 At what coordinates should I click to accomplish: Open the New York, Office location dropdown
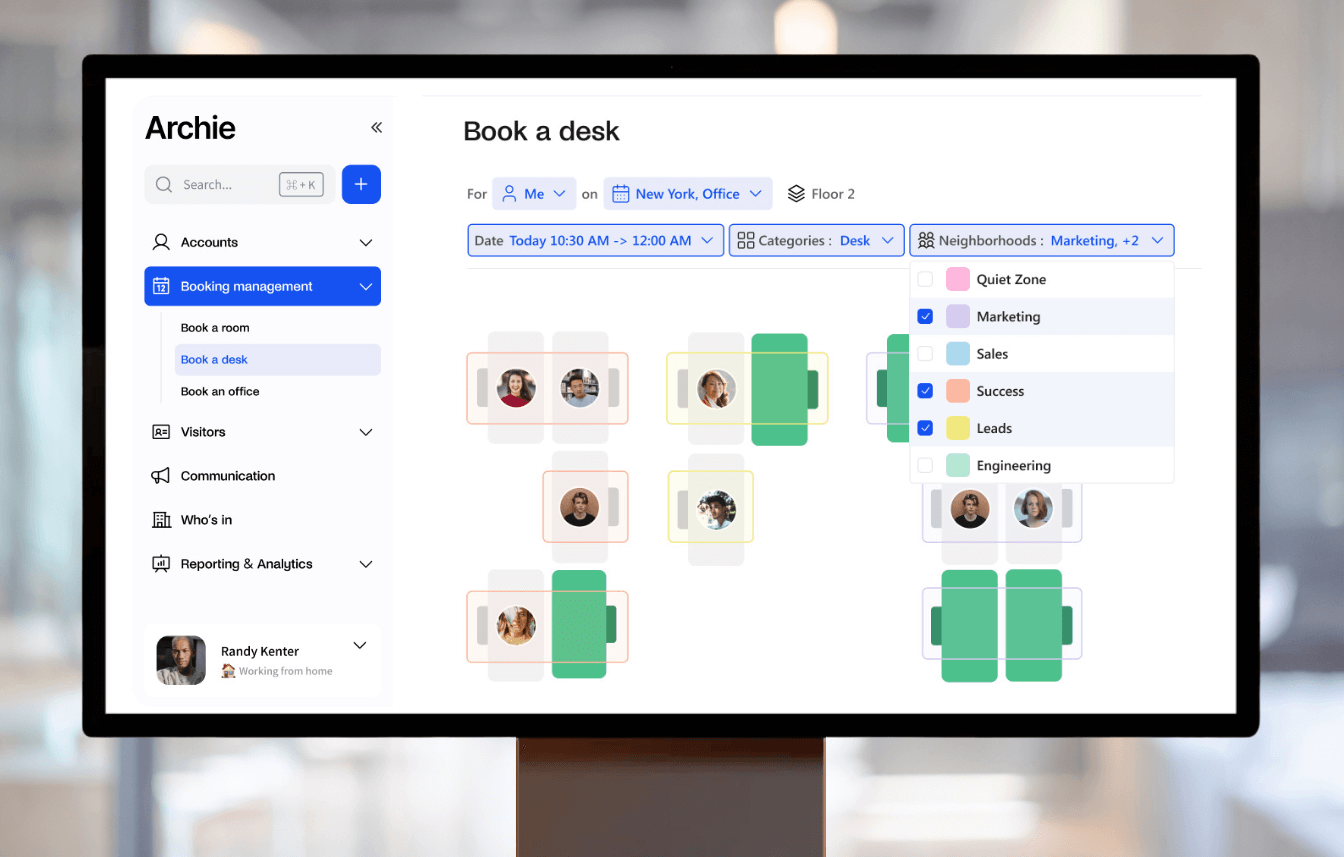[x=688, y=194]
